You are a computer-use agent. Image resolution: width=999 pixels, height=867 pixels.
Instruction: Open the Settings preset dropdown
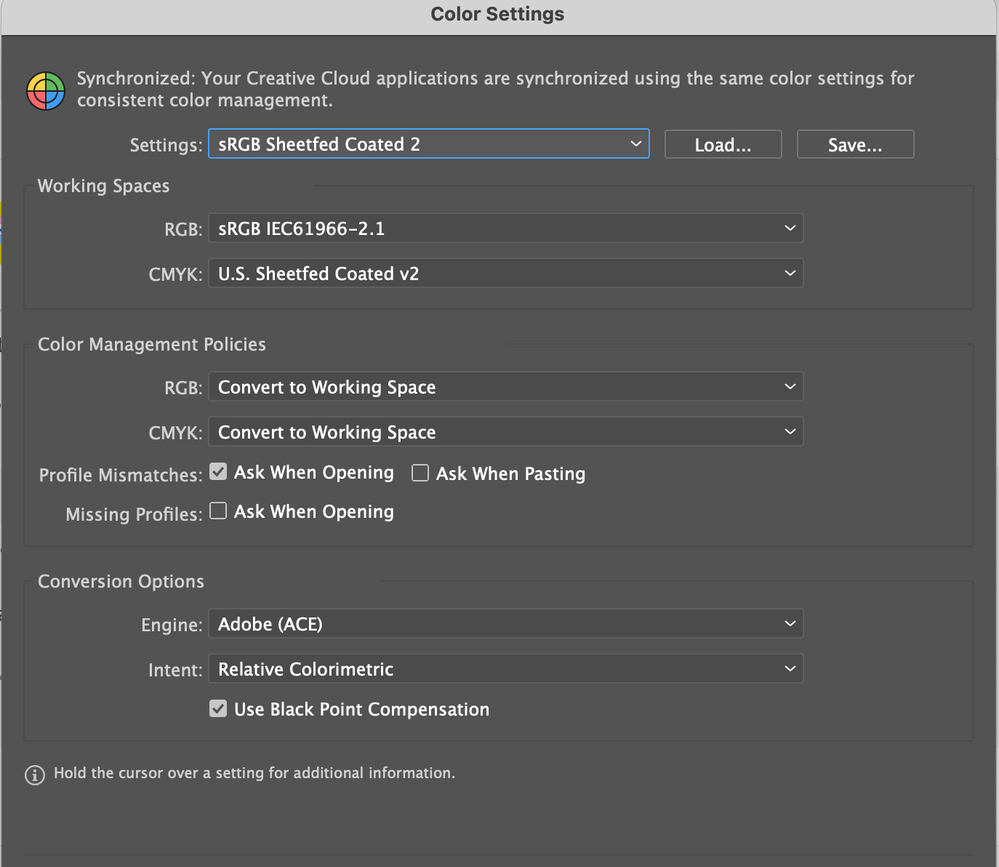coord(428,144)
